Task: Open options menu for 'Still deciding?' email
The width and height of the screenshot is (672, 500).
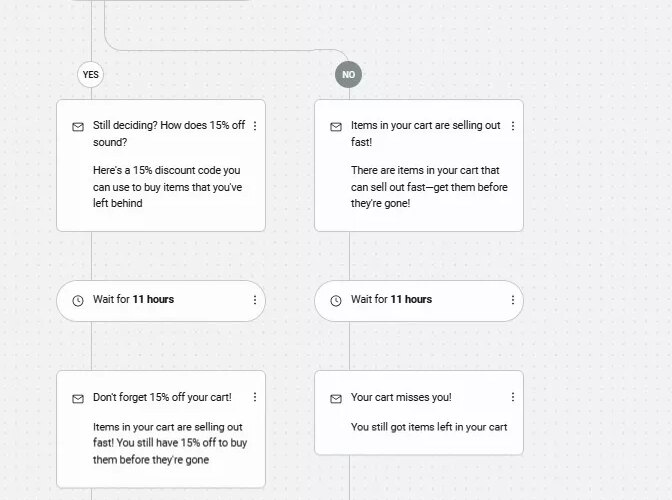Action: 255,127
